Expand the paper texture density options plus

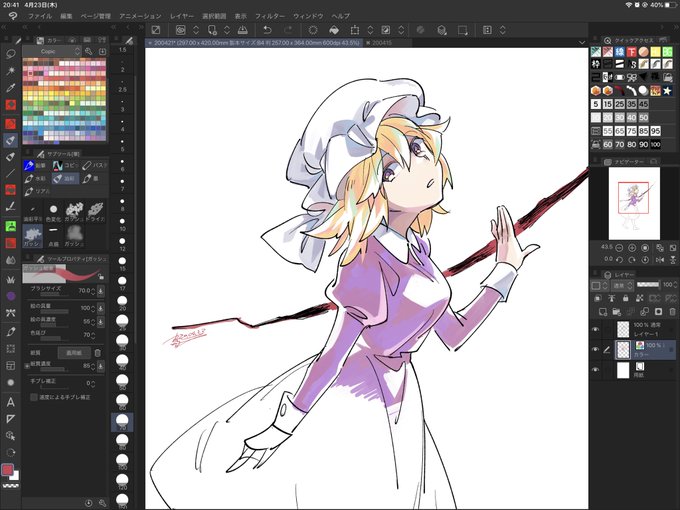(x=27, y=366)
